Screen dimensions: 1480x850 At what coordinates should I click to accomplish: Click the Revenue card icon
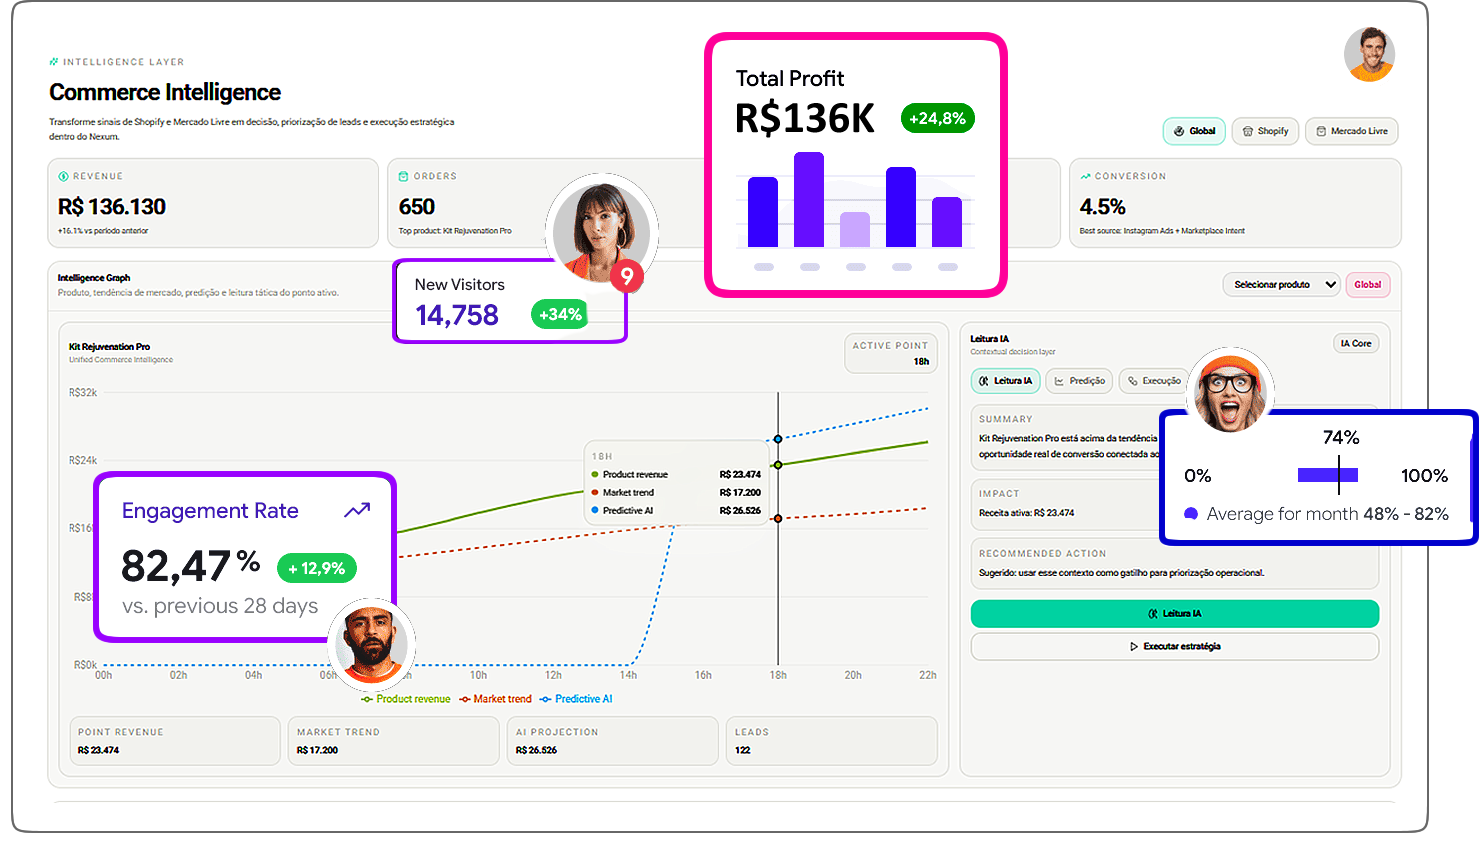click(64, 177)
